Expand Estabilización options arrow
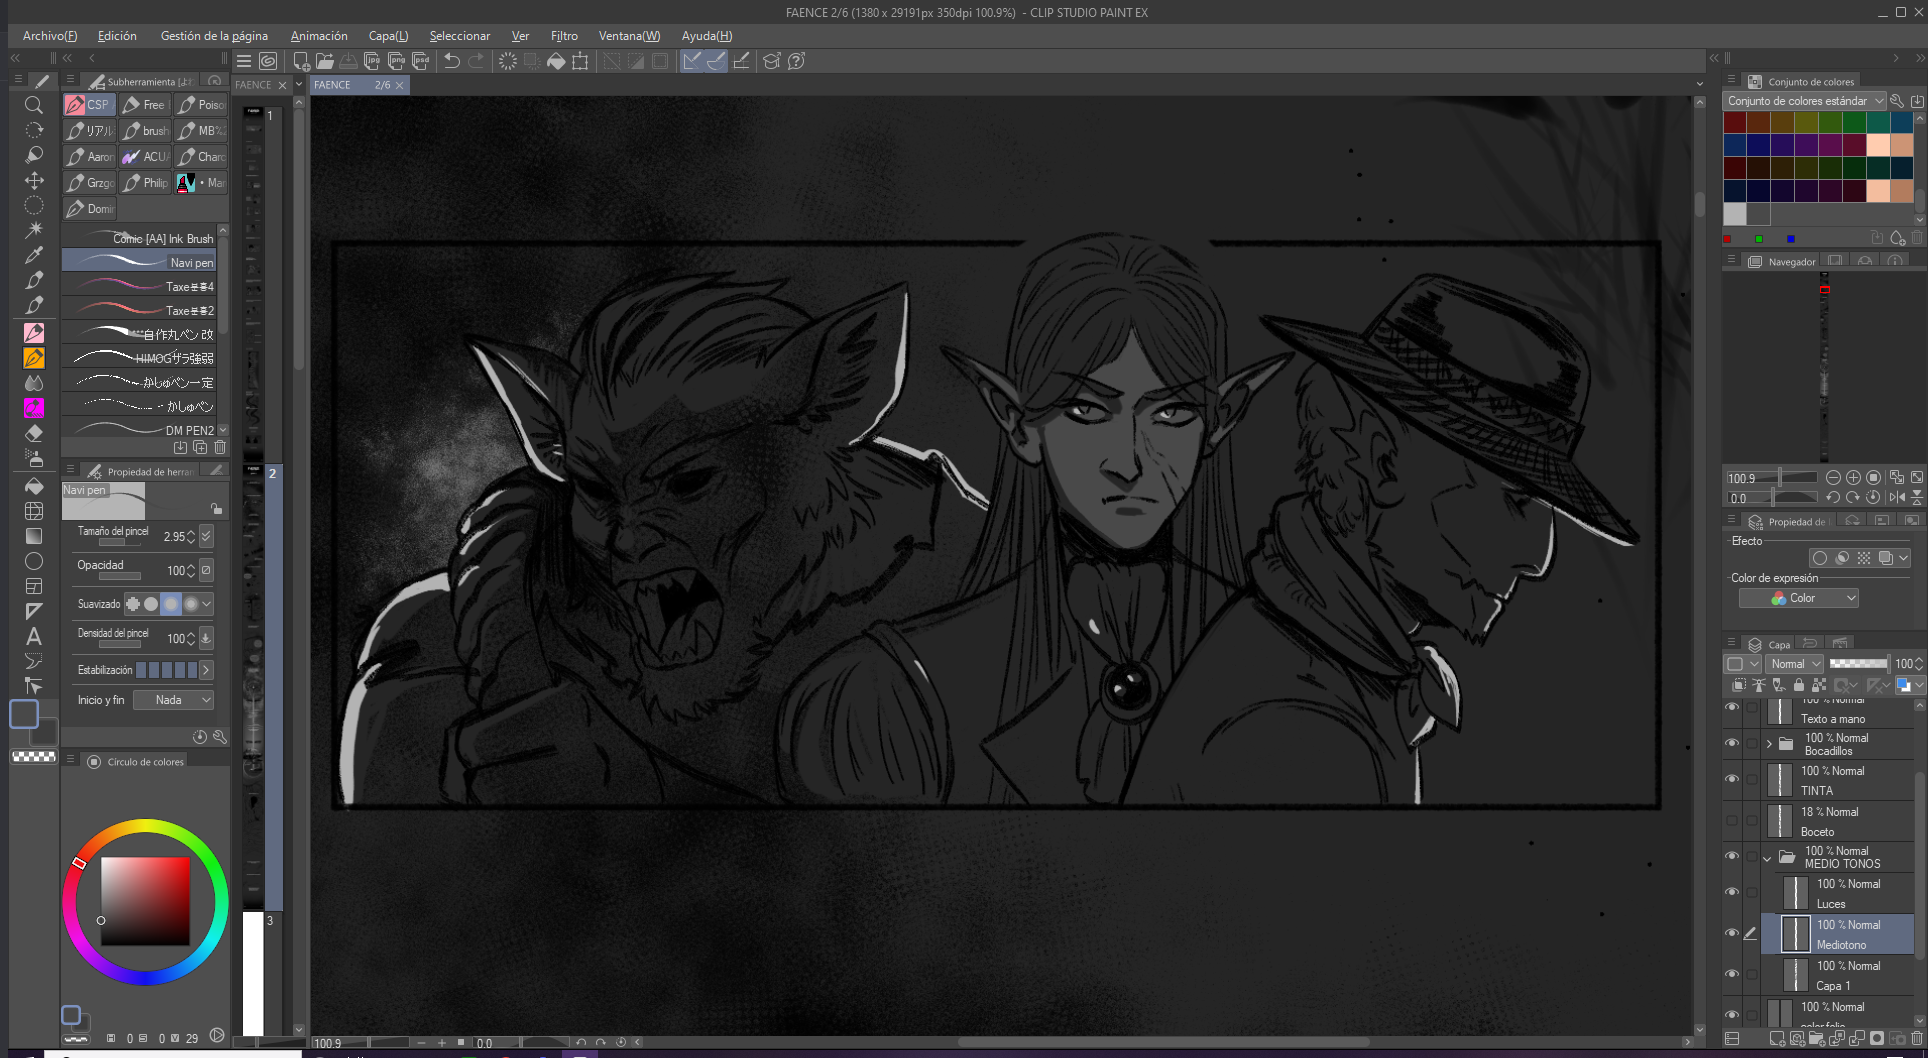This screenshot has height=1058, width=1928. [x=206, y=670]
